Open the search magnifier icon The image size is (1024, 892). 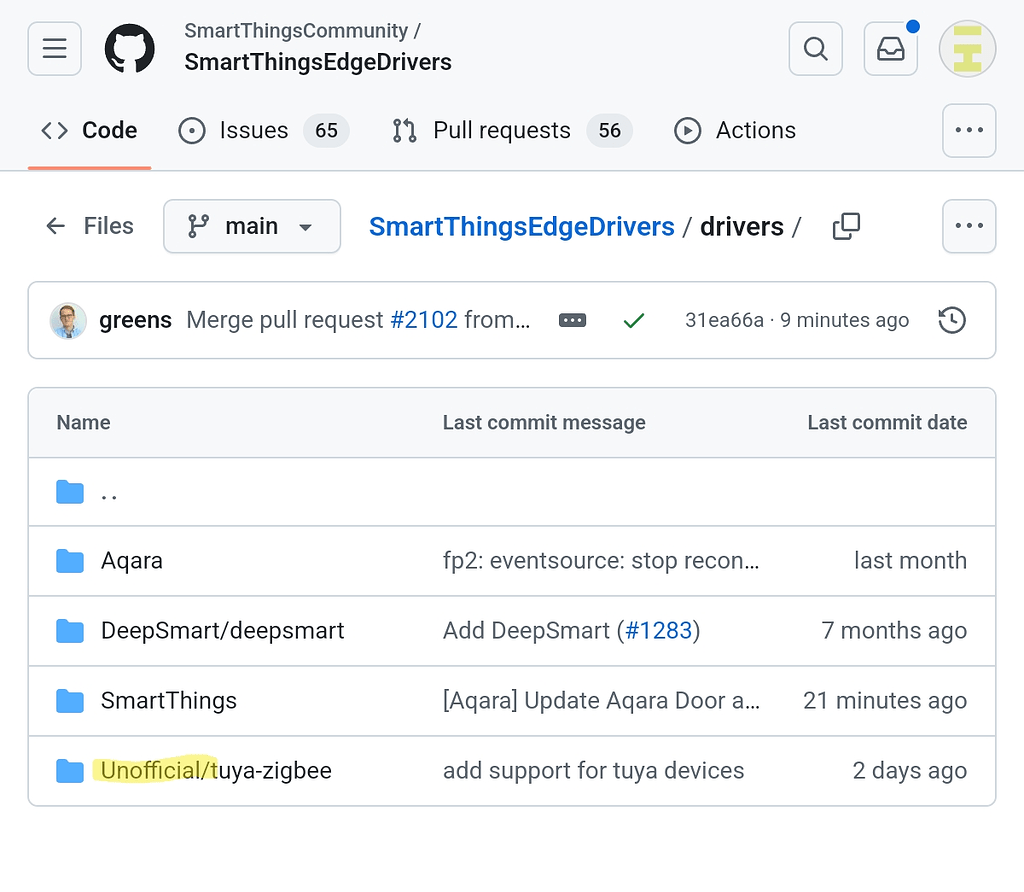pos(815,48)
